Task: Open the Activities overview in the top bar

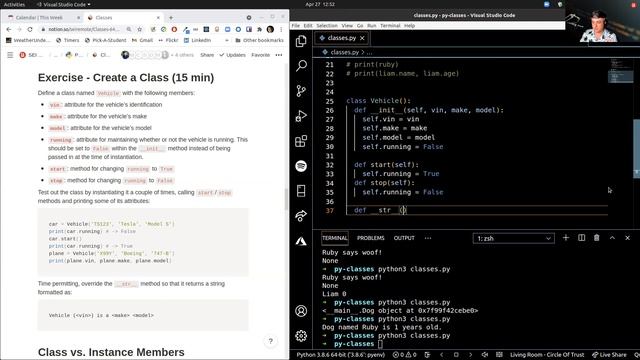Action: (x=14, y=4)
